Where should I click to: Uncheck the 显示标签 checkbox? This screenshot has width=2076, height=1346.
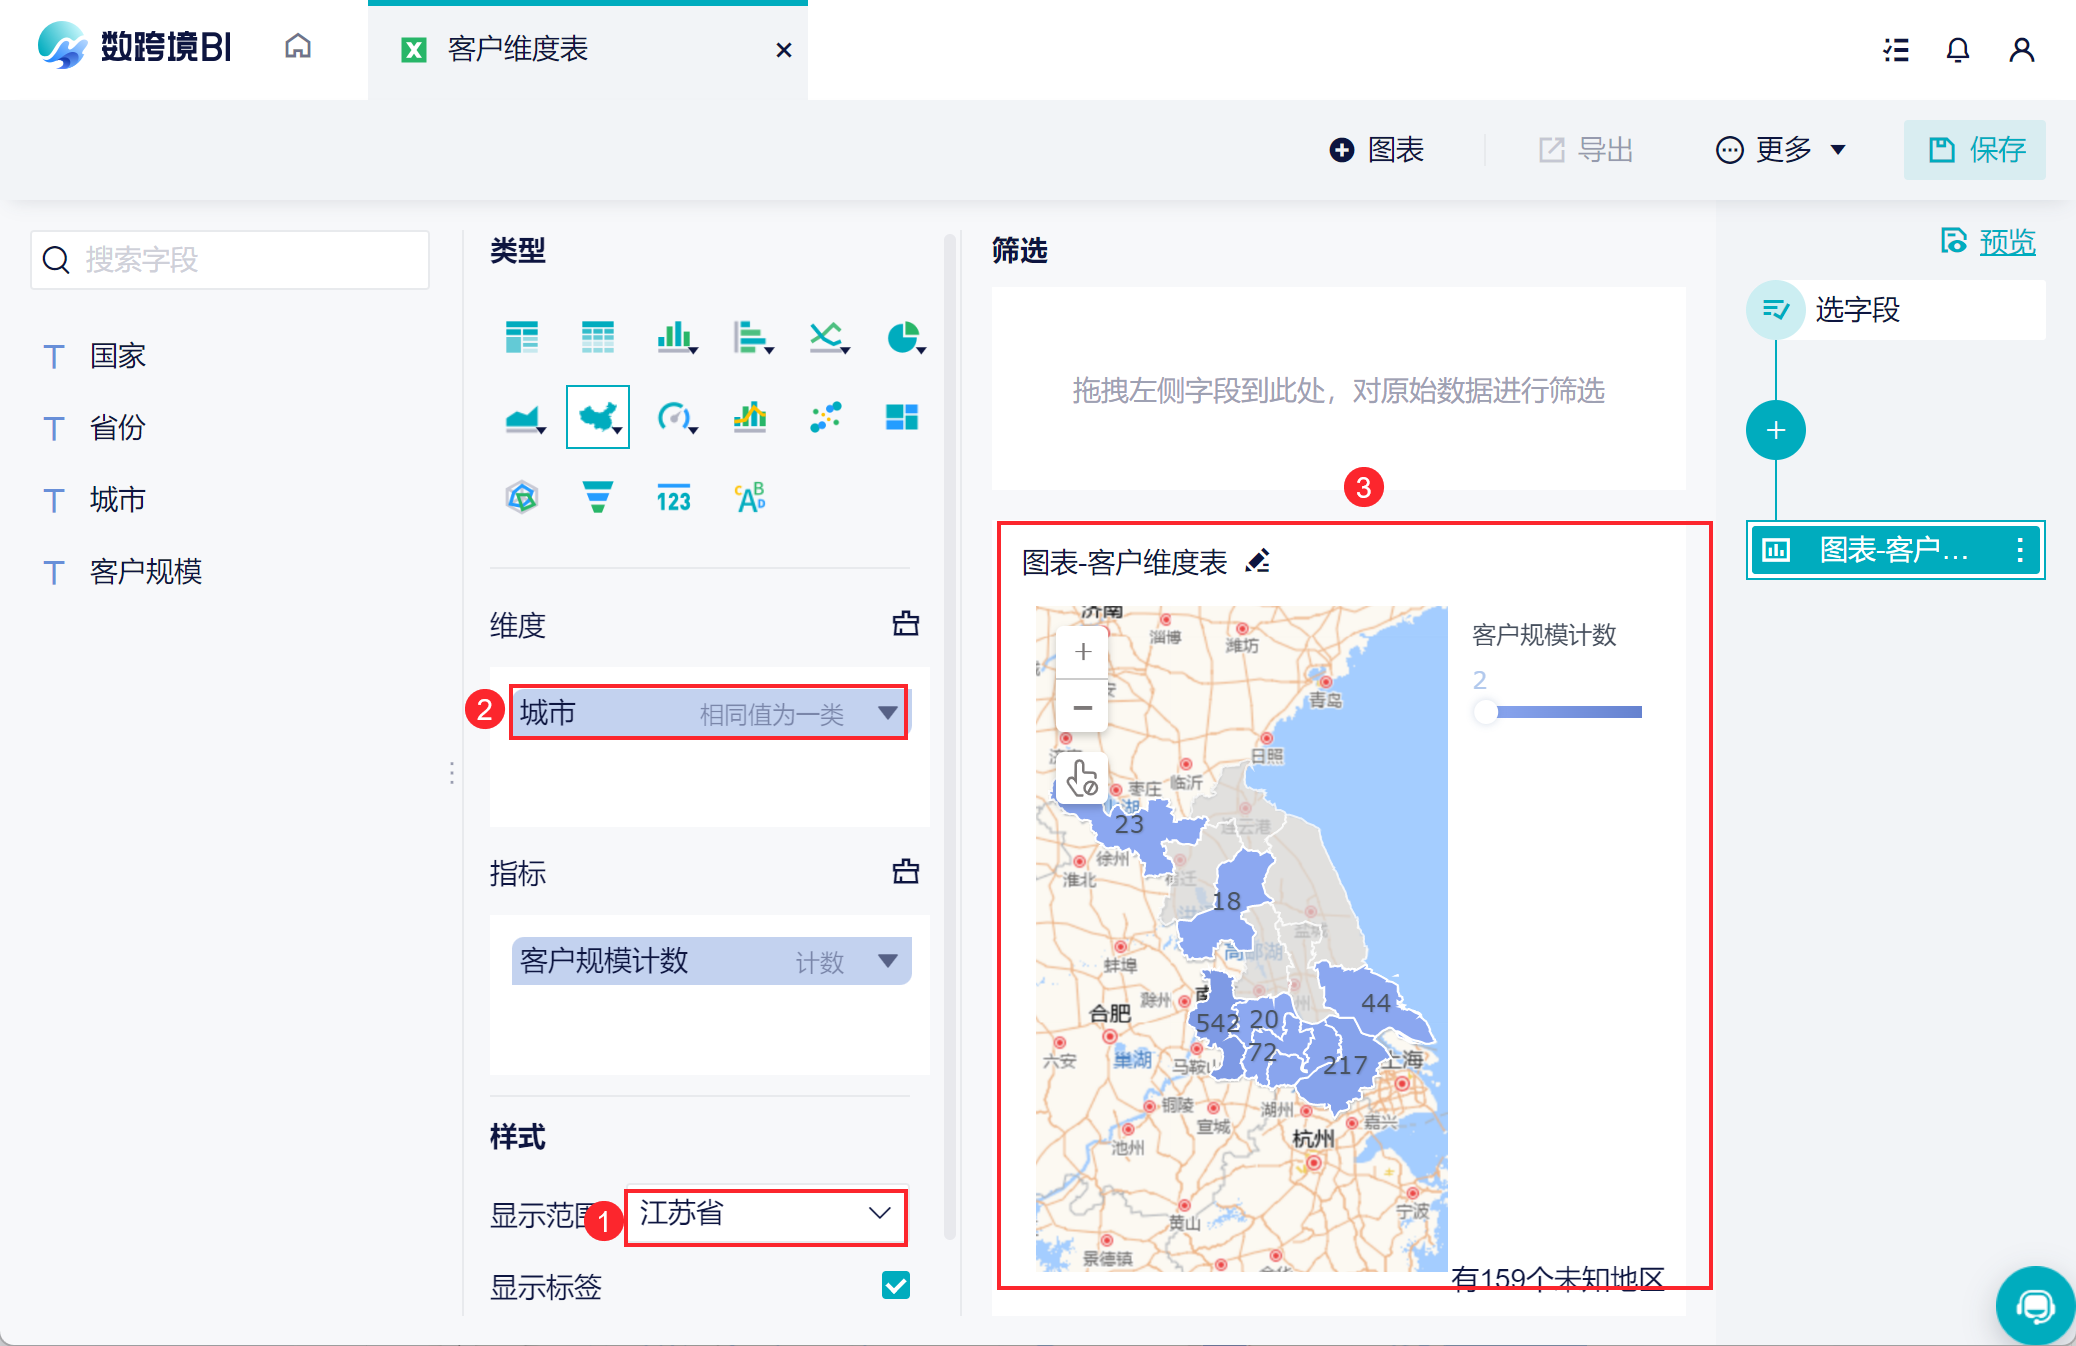click(895, 1285)
